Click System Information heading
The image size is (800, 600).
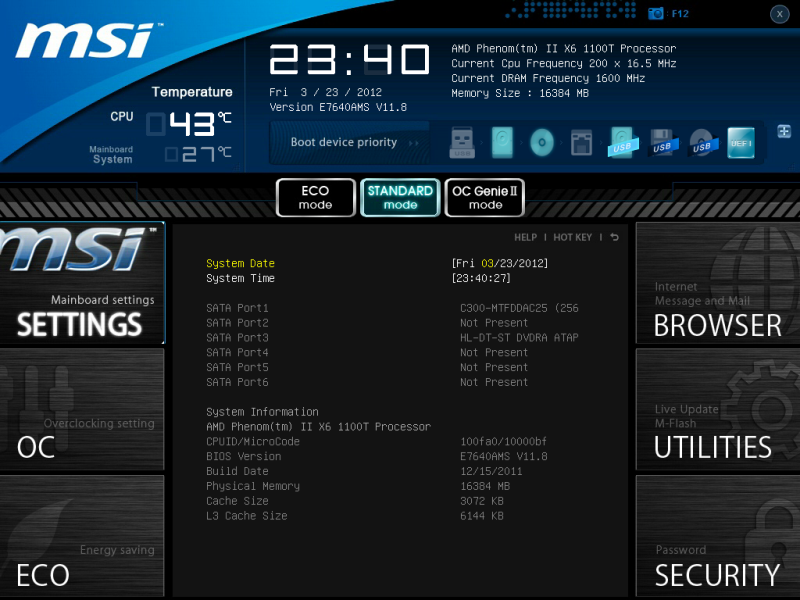click(262, 412)
